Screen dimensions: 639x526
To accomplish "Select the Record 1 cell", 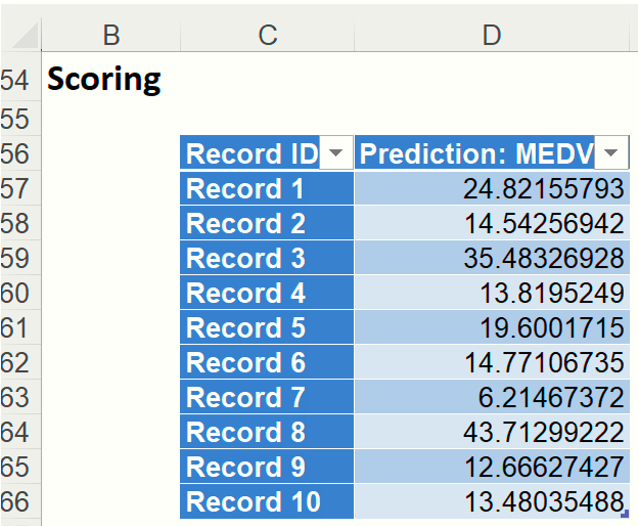I will coord(266,189).
